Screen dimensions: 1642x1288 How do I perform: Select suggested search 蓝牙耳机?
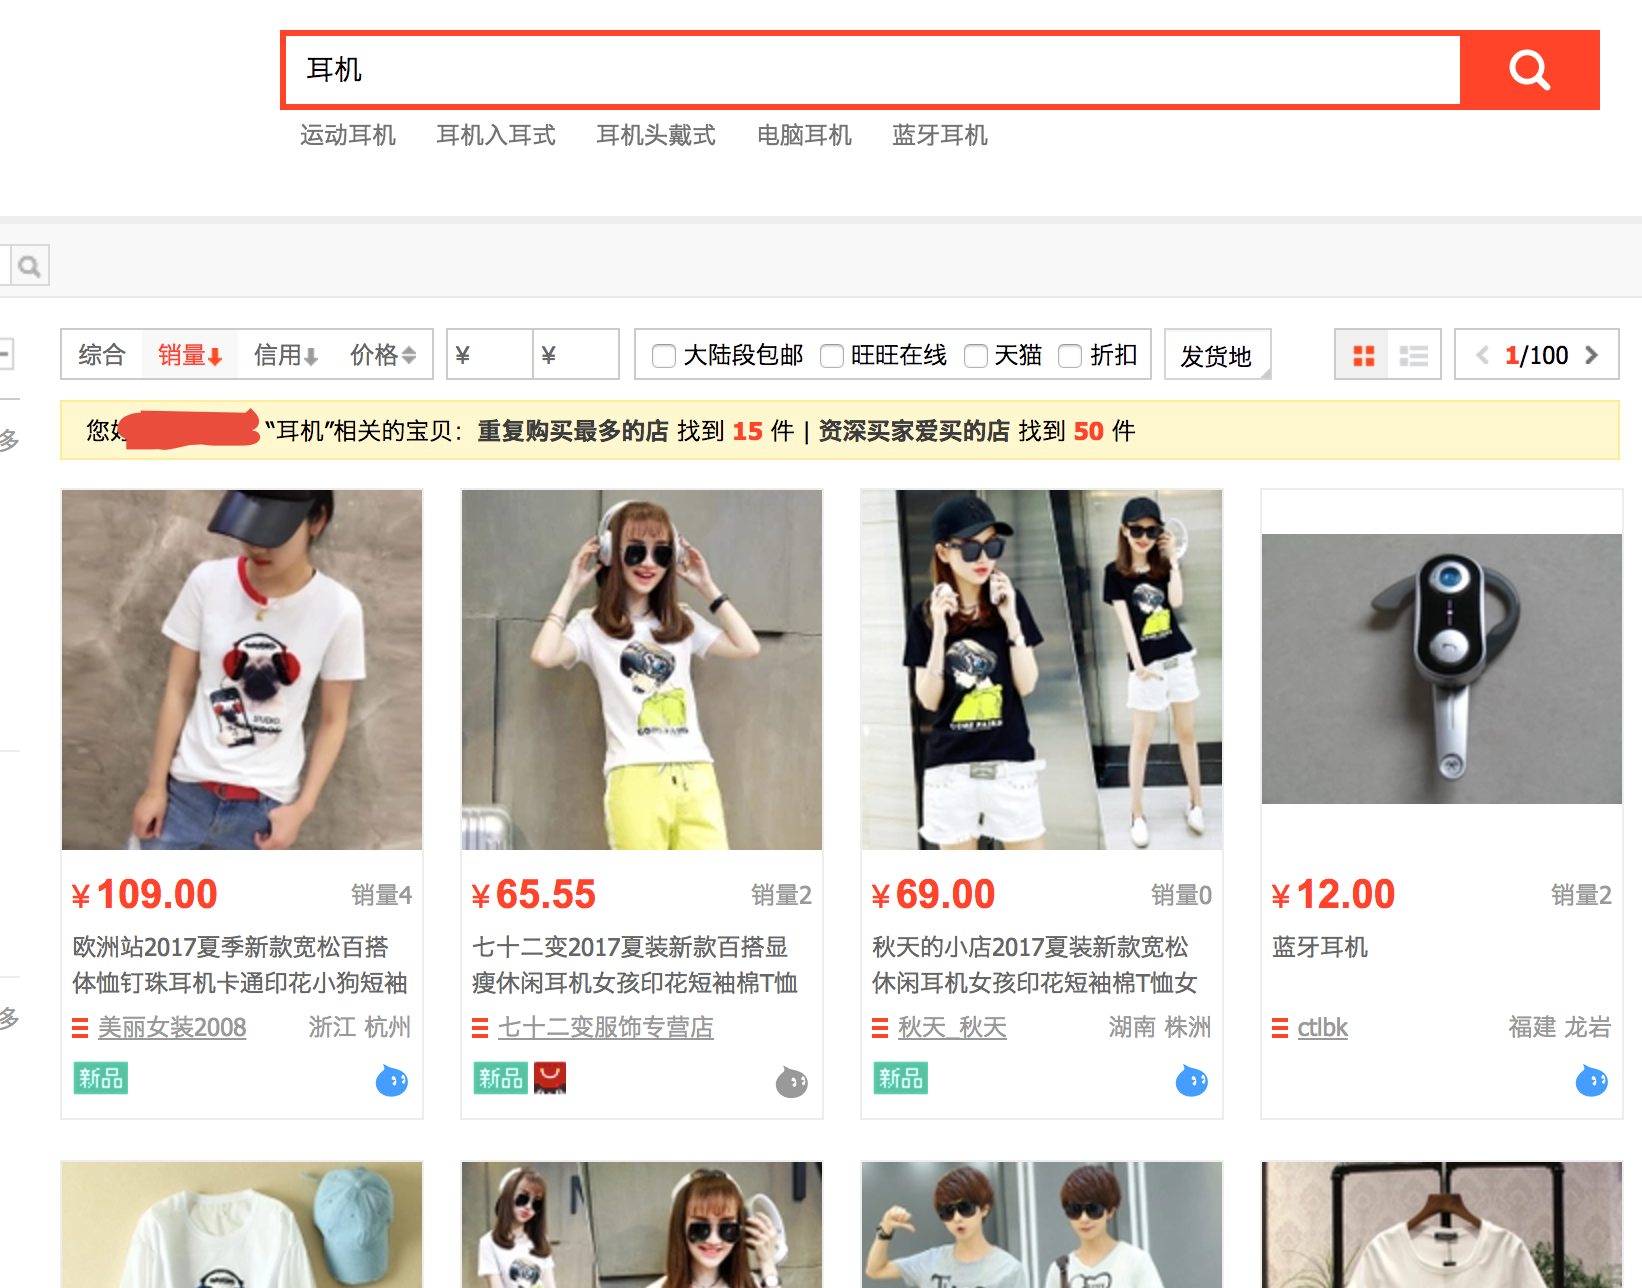point(940,135)
